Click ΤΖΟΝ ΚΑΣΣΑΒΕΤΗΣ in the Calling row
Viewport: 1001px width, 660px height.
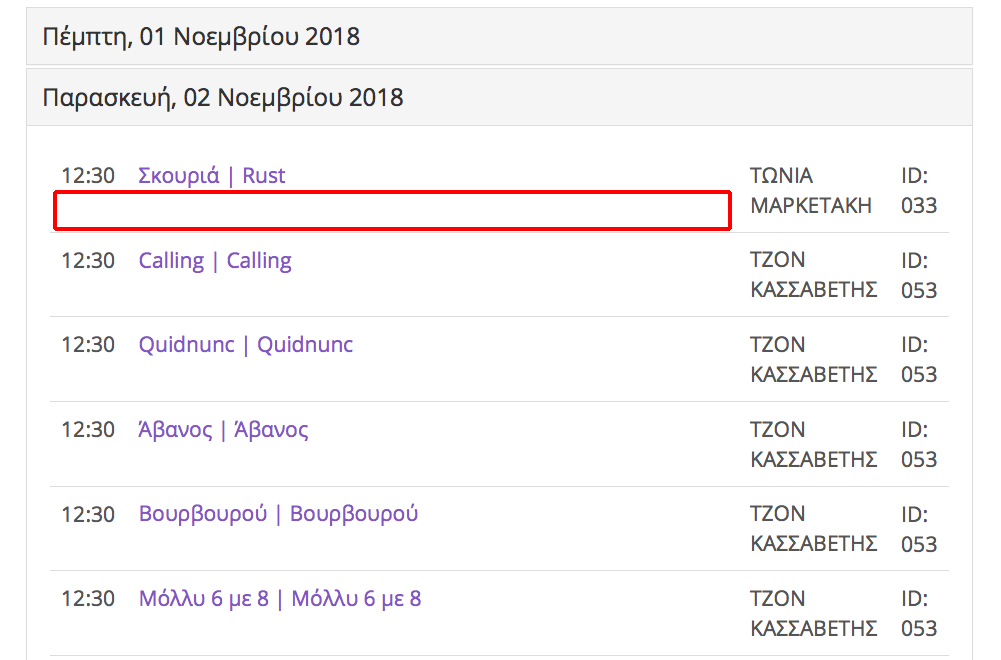(x=813, y=275)
